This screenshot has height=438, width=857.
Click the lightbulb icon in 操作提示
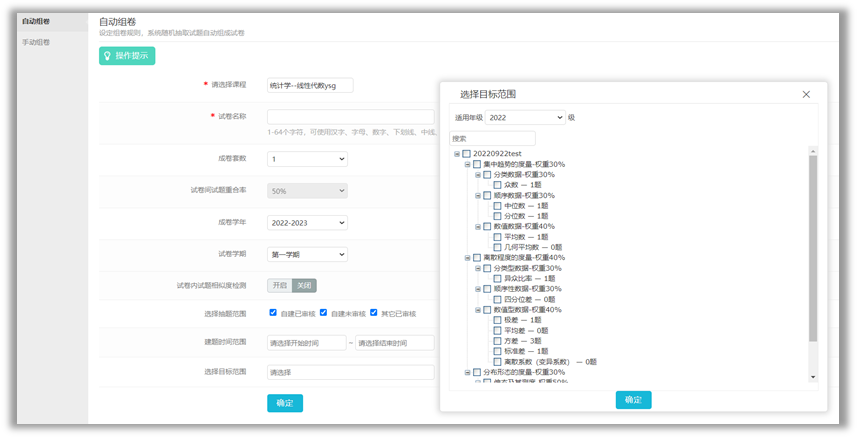(108, 56)
